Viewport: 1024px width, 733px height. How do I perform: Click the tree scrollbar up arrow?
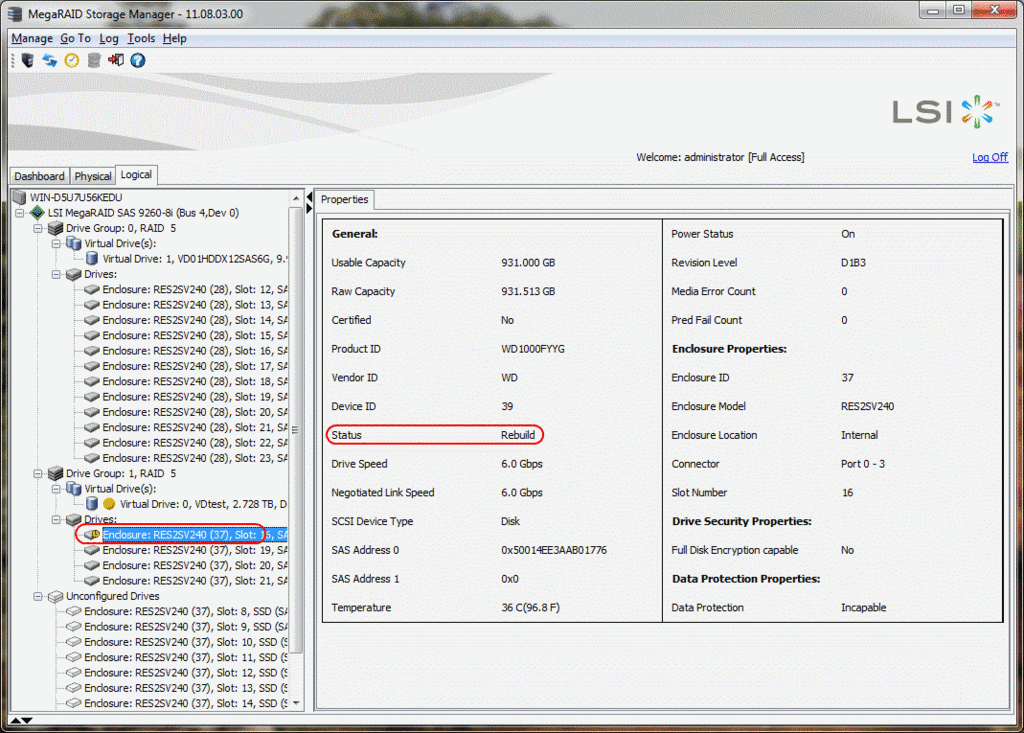(x=296, y=198)
